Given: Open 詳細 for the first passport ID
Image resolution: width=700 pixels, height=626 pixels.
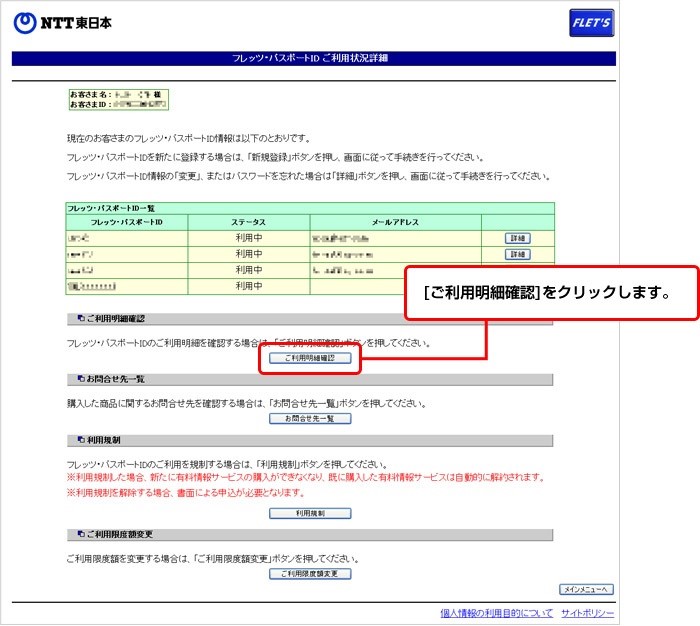Looking at the screenshot, I should [517, 239].
